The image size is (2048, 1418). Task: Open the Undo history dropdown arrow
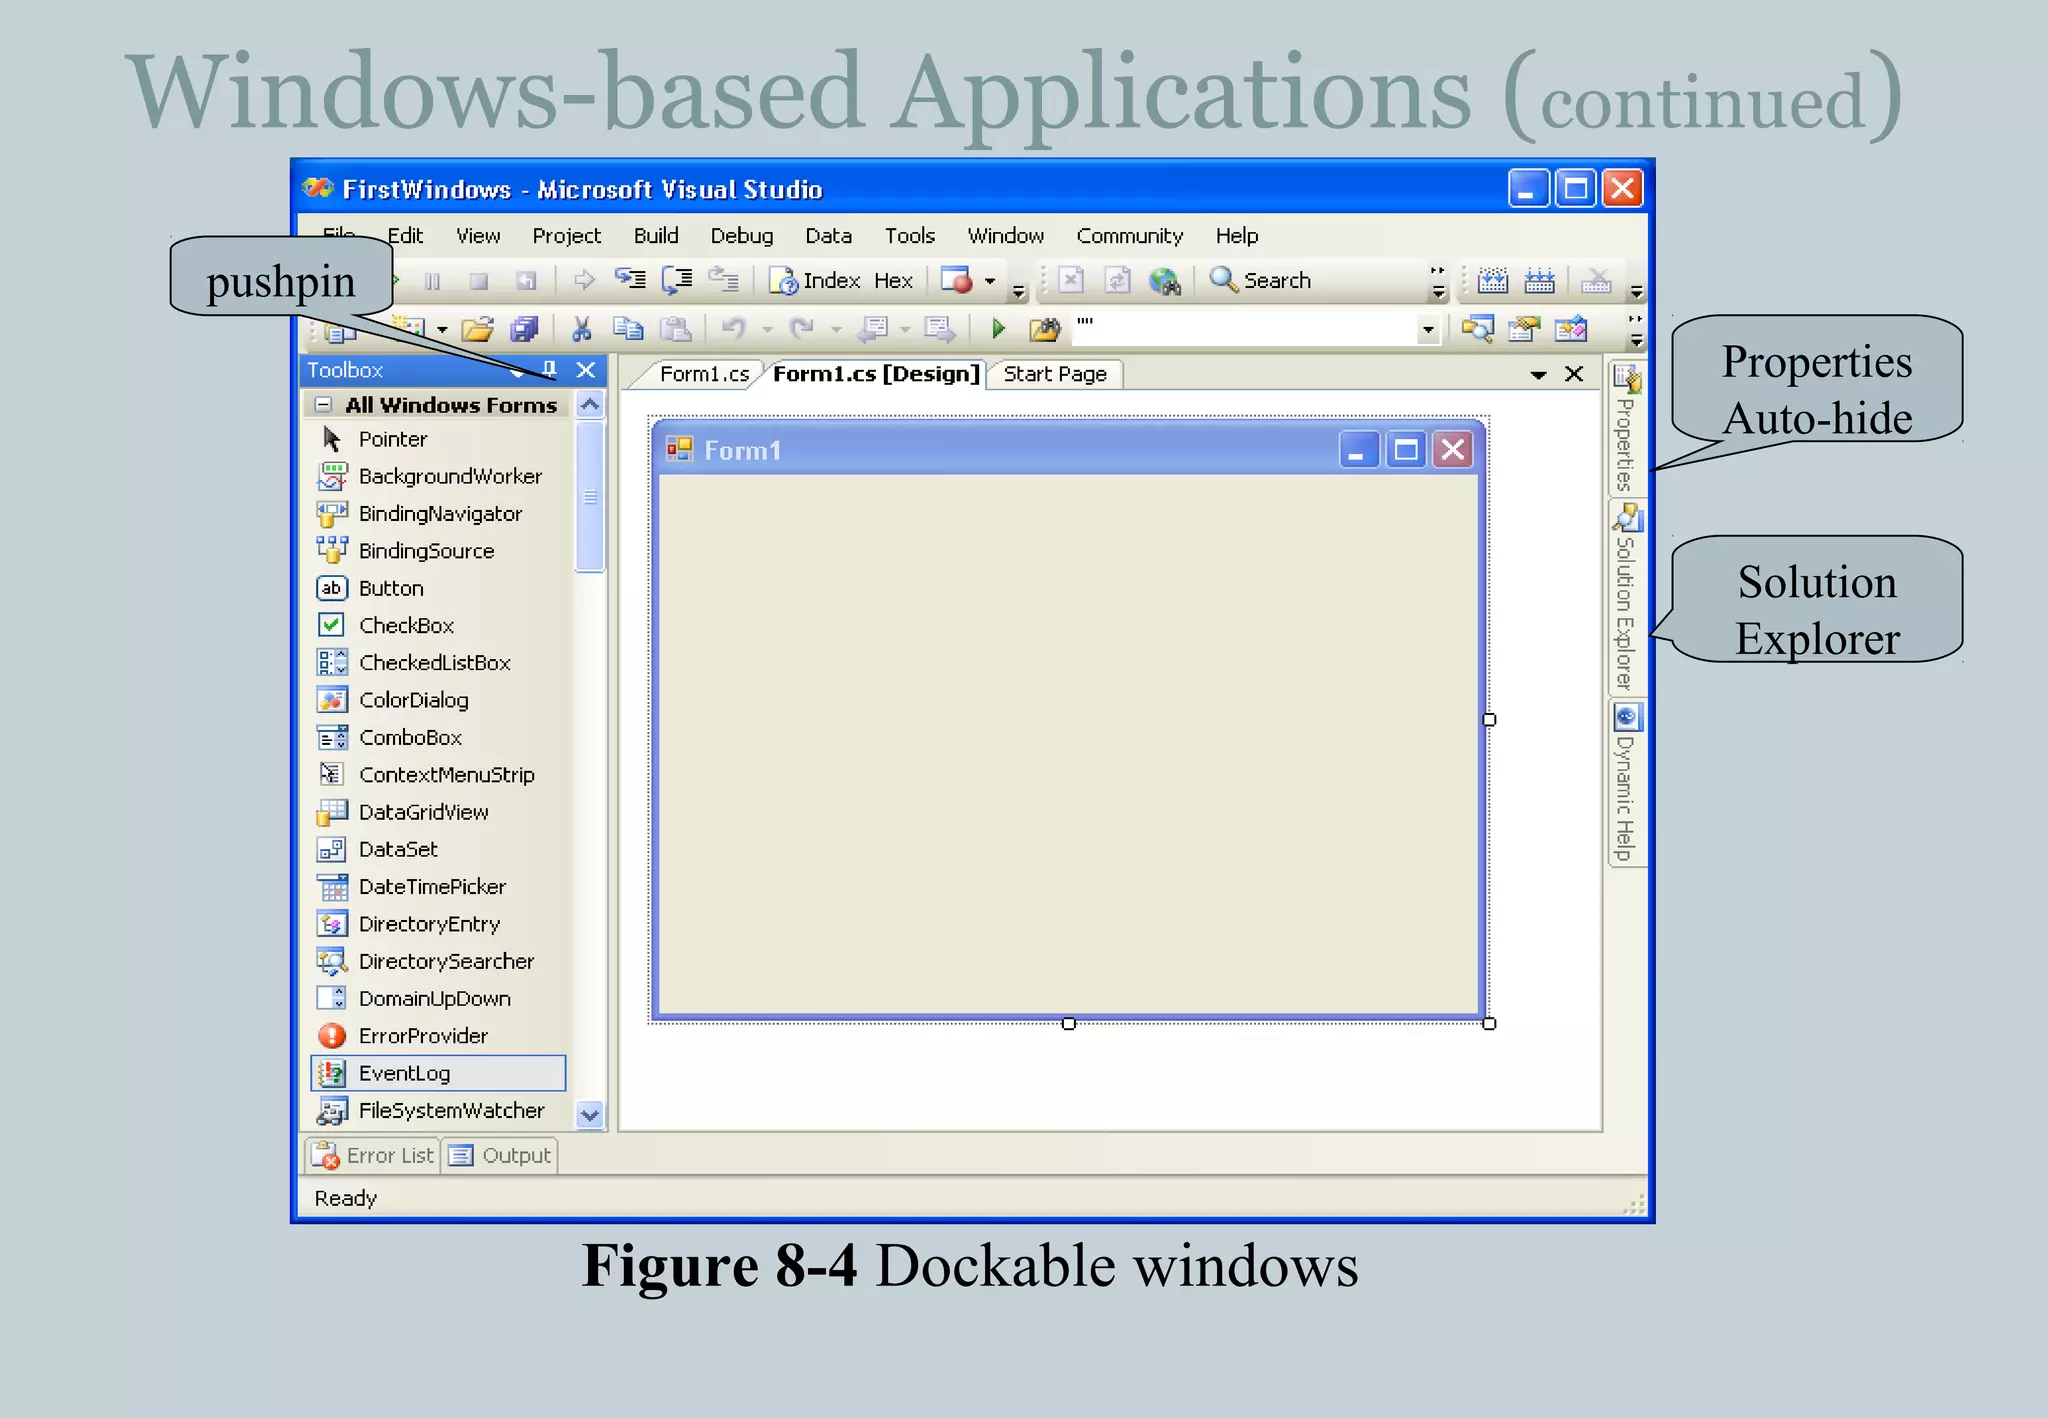point(767,329)
